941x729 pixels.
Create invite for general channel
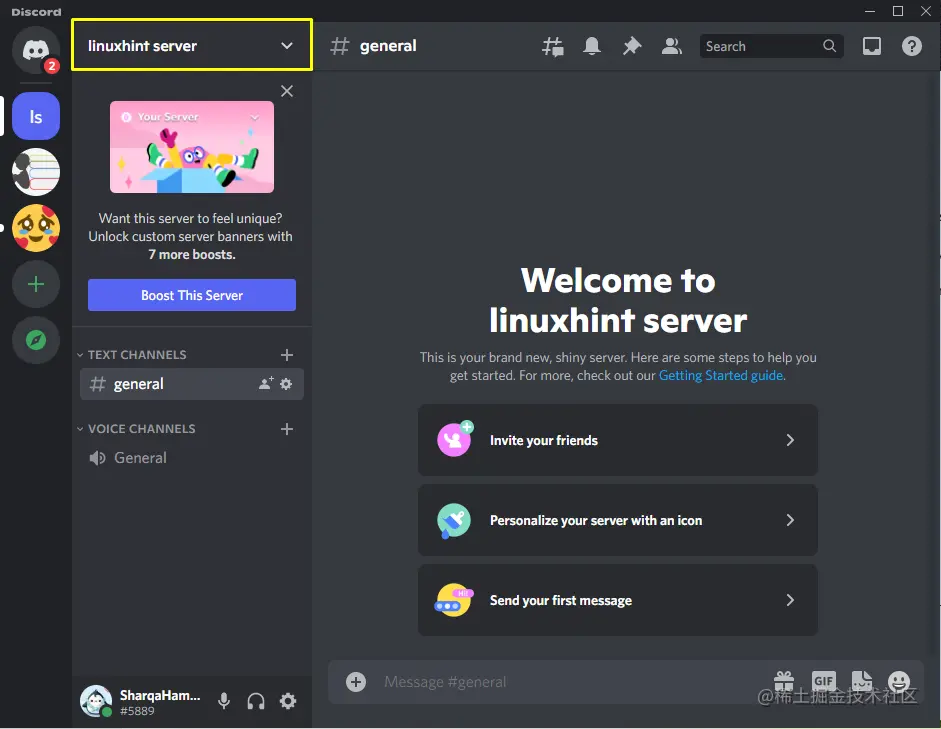pyautogui.click(x=266, y=383)
